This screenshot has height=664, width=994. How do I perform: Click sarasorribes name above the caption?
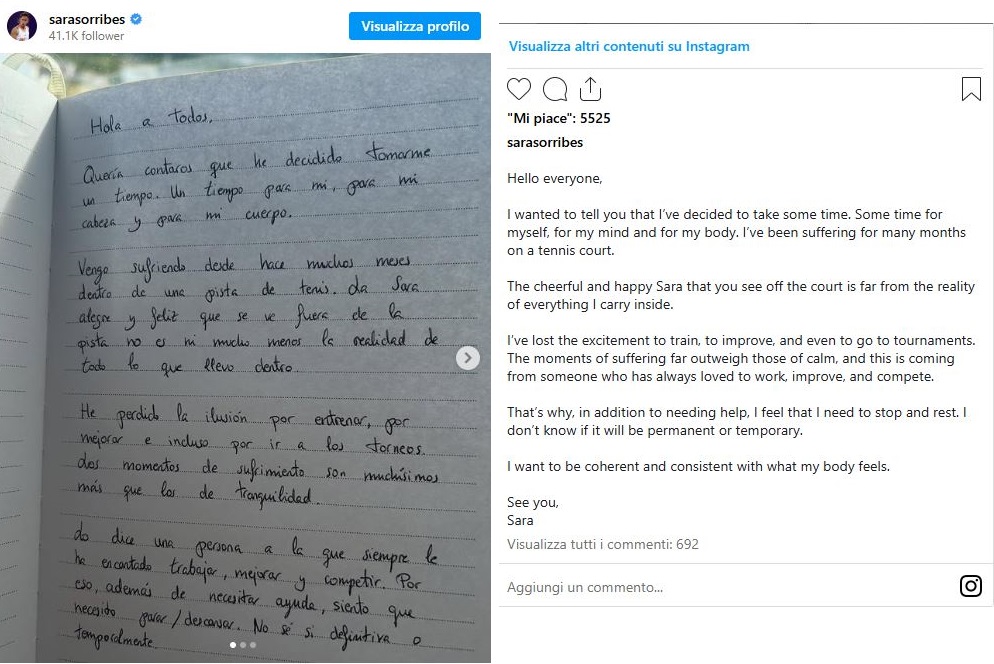(545, 142)
